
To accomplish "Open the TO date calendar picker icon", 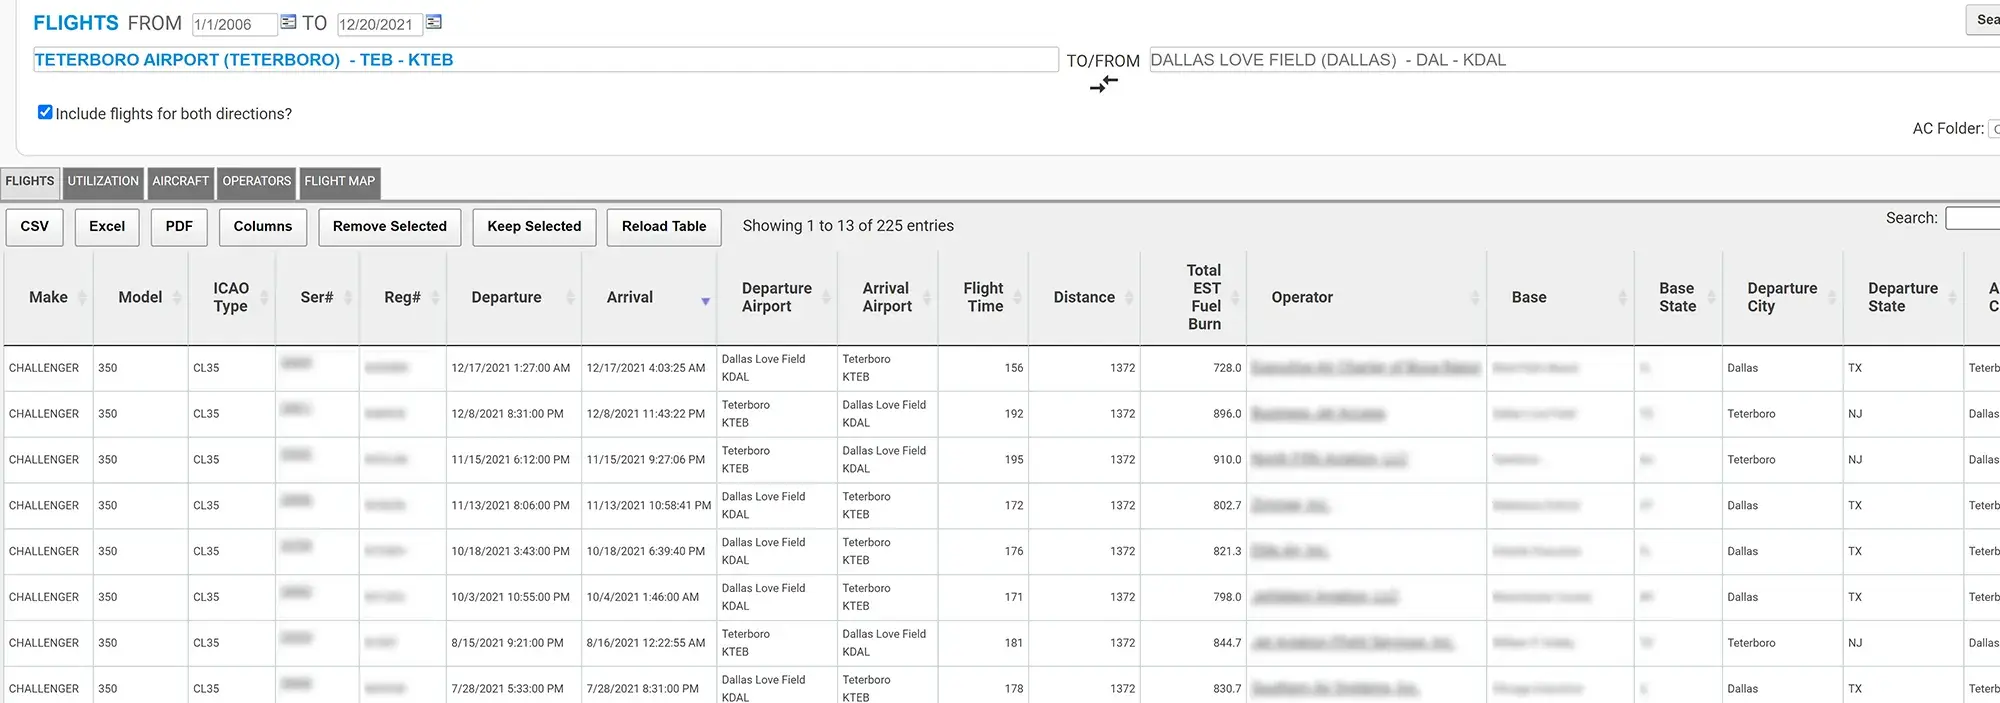I will coord(434,22).
